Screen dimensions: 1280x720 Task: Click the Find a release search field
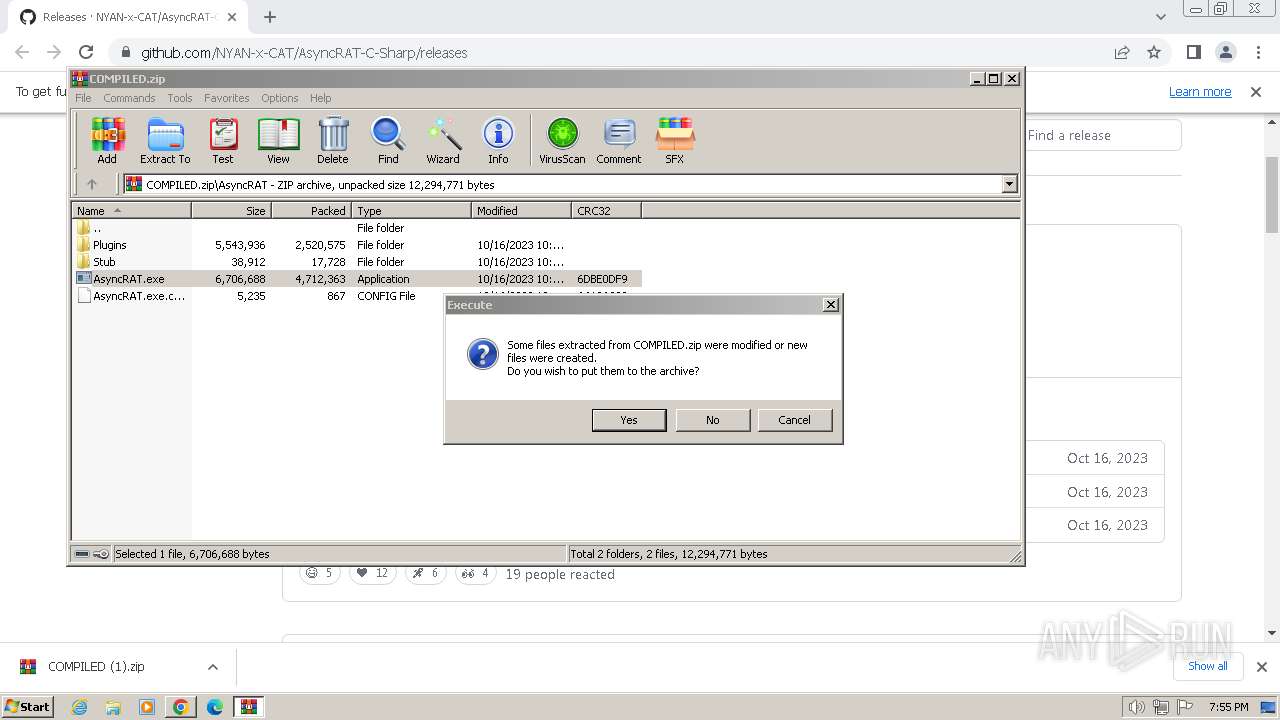1103,135
